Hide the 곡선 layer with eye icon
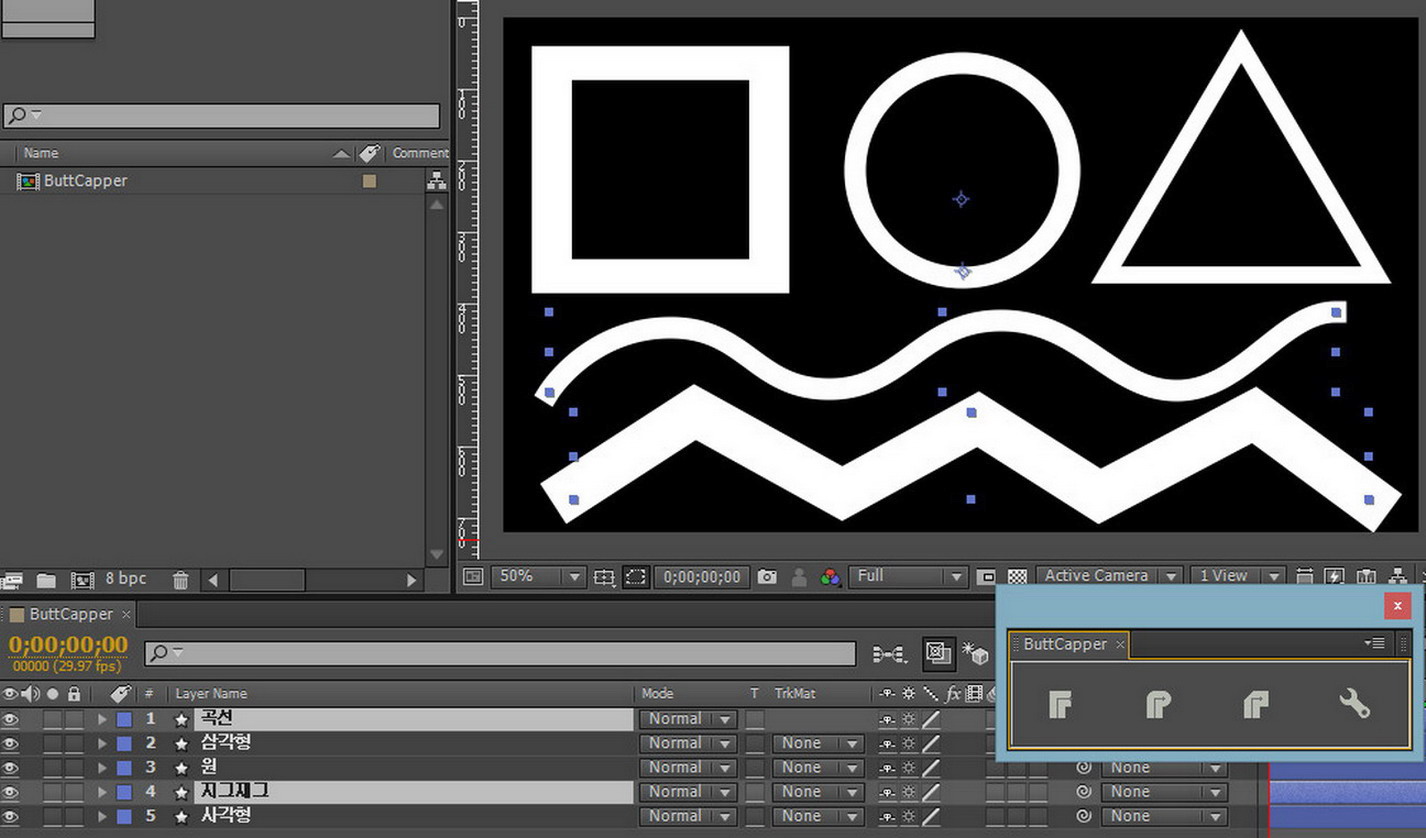Screen dimensions: 1426x838 click(x=10, y=719)
